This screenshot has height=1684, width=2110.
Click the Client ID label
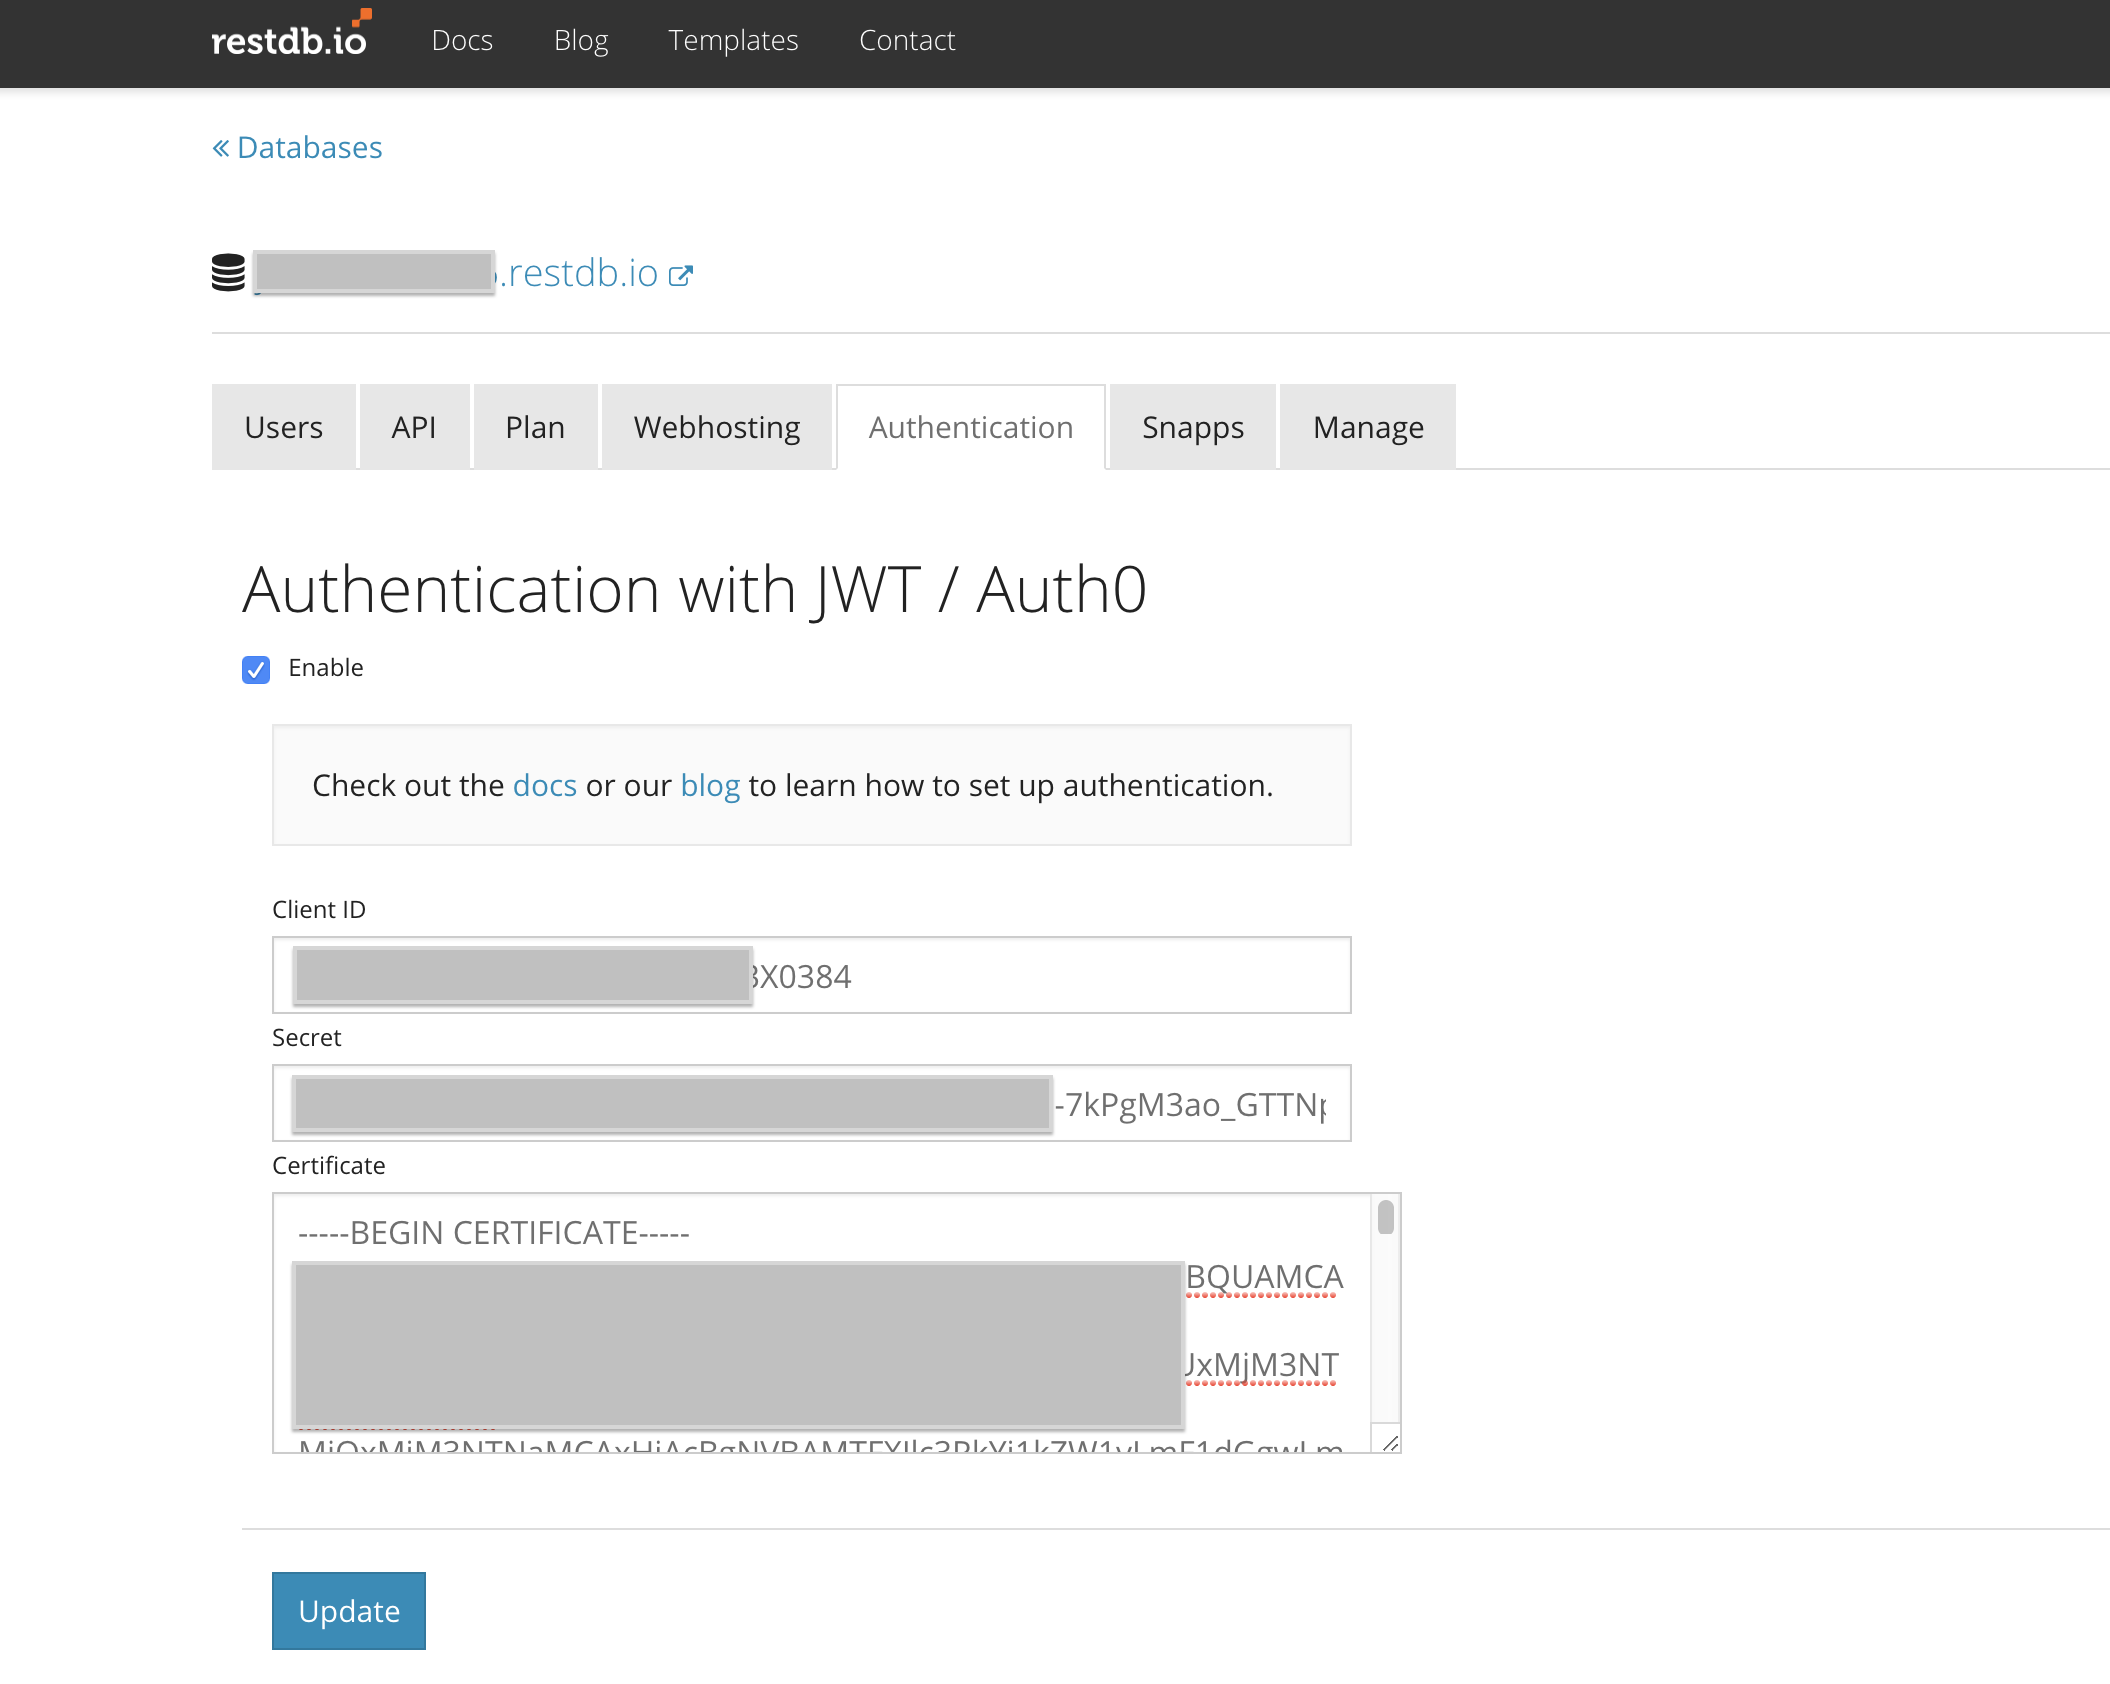tap(319, 909)
